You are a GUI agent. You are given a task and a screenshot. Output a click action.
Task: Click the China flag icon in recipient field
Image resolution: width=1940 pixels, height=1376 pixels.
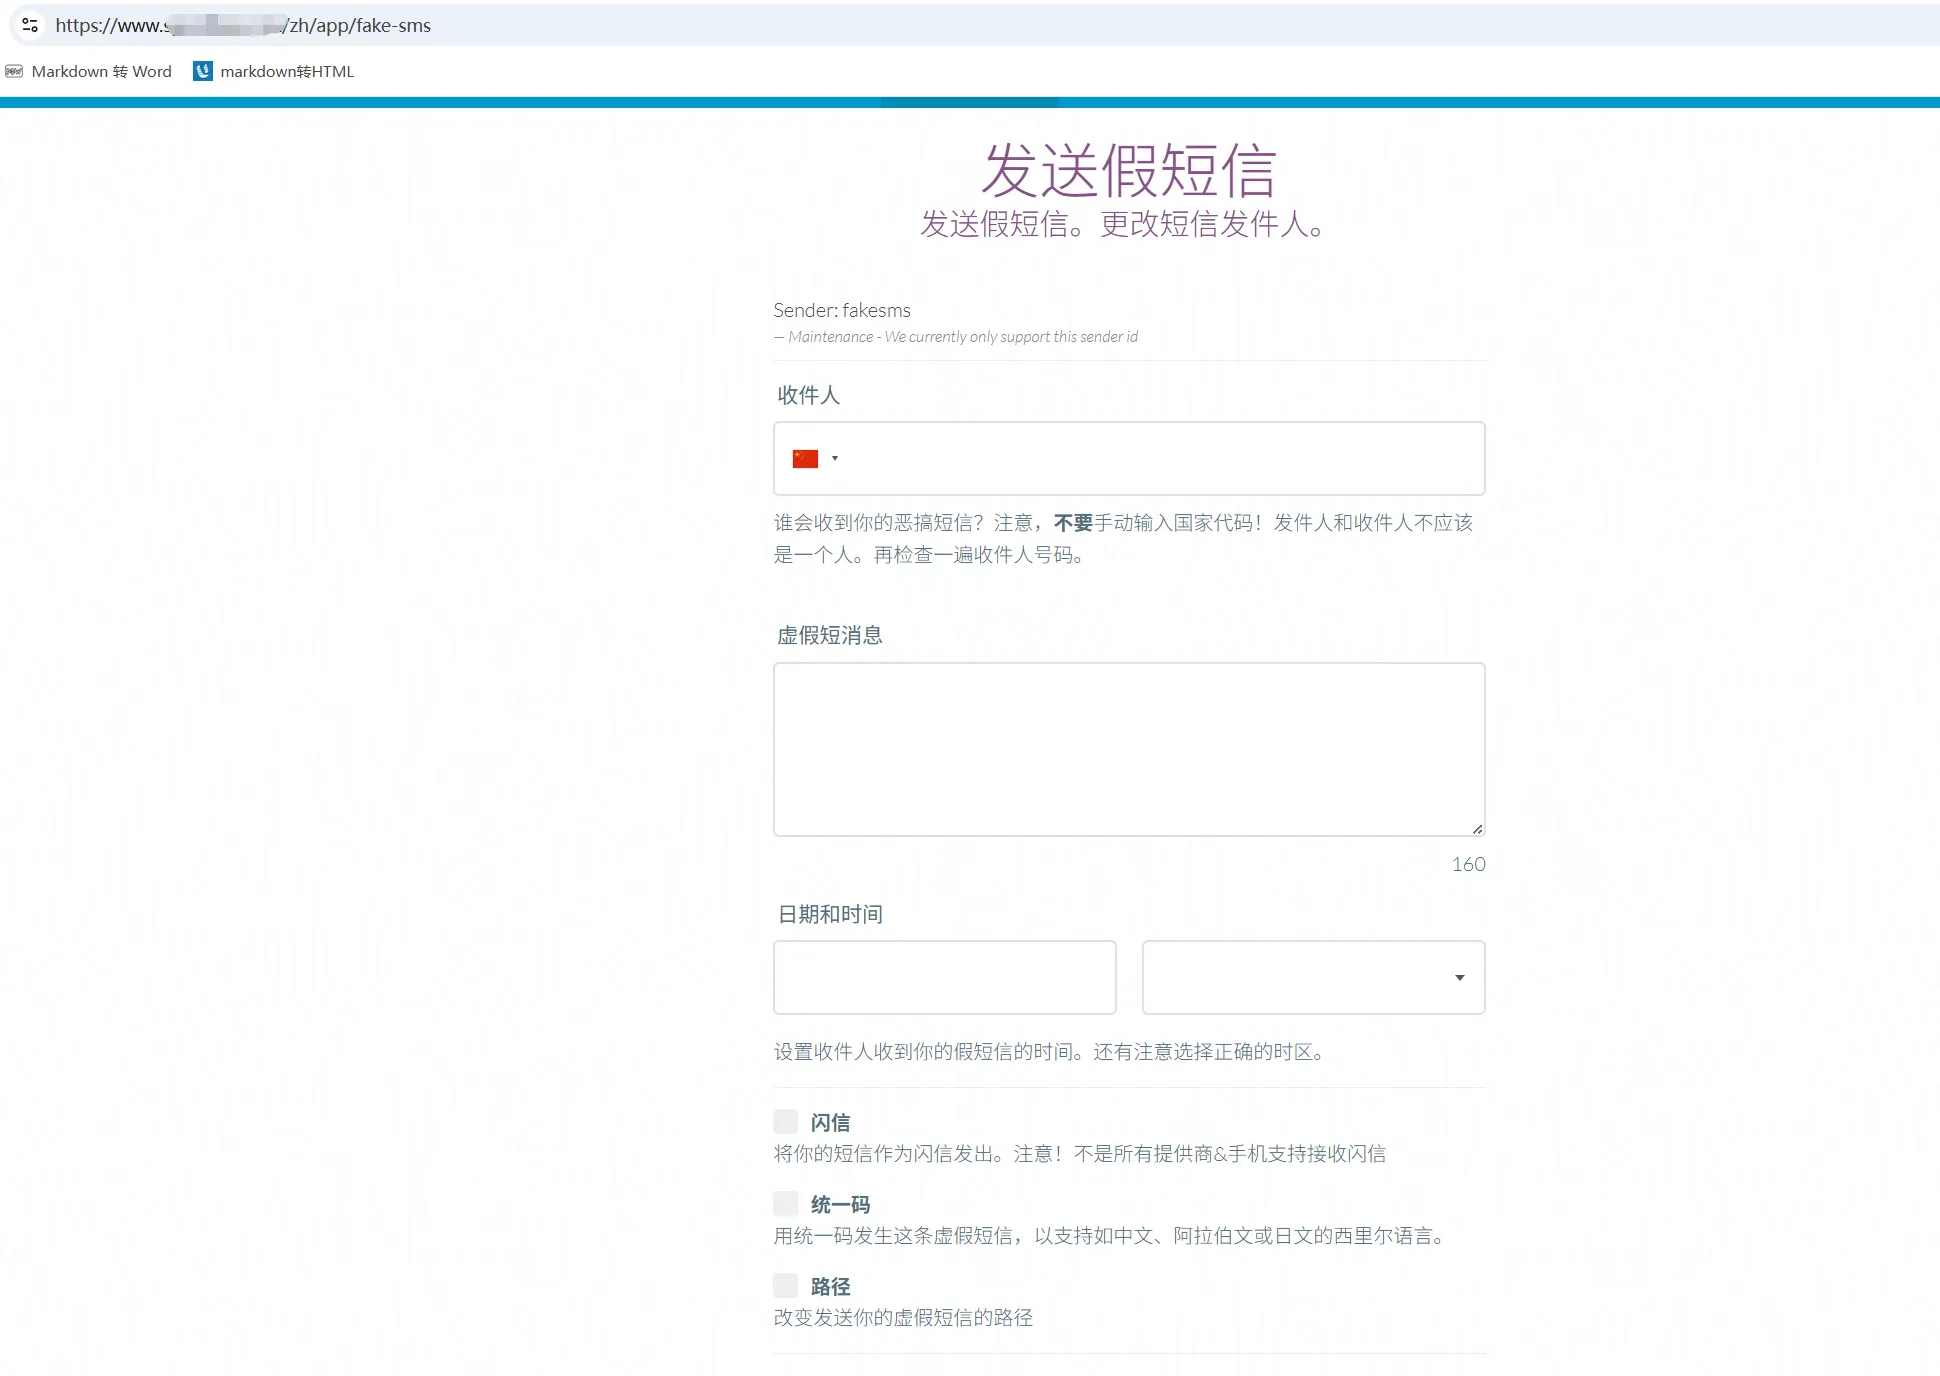[x=804, y=457]
